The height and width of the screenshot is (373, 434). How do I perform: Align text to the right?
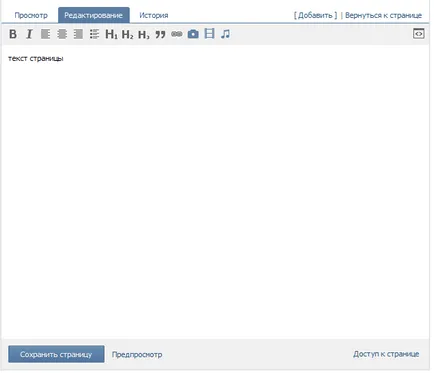pos(78,34)
